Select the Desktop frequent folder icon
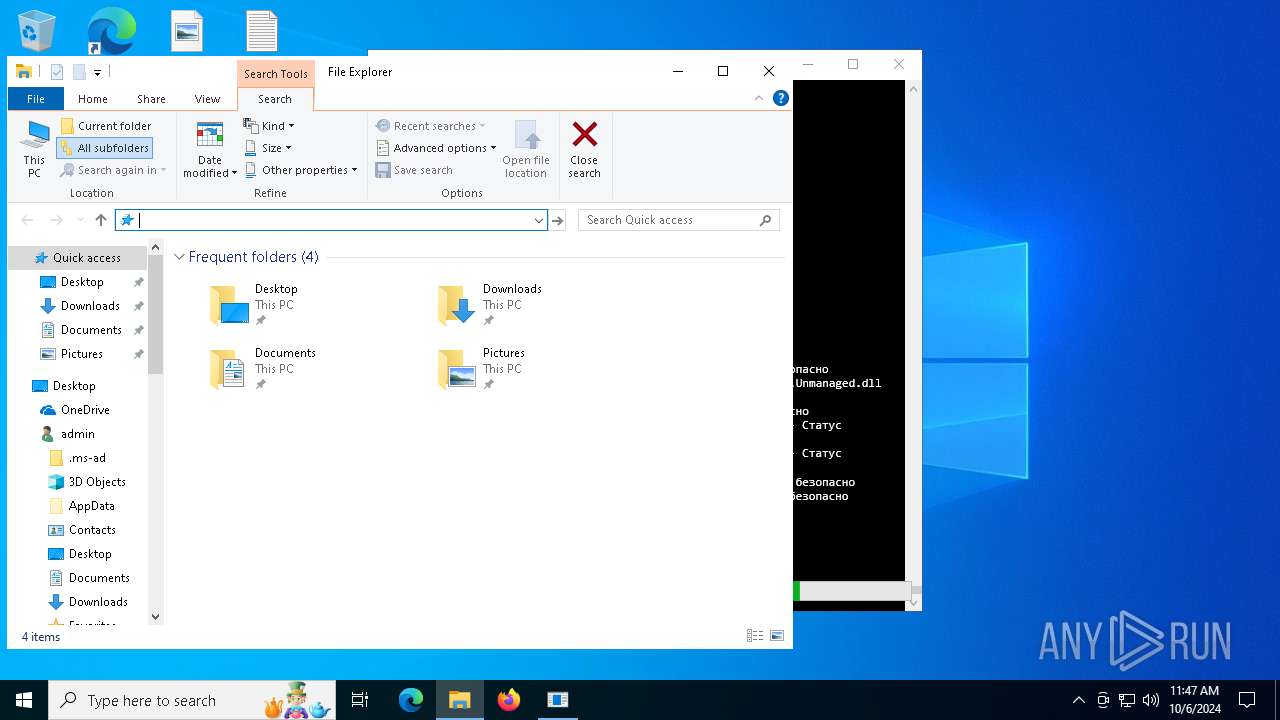 (x=230, y=305)
